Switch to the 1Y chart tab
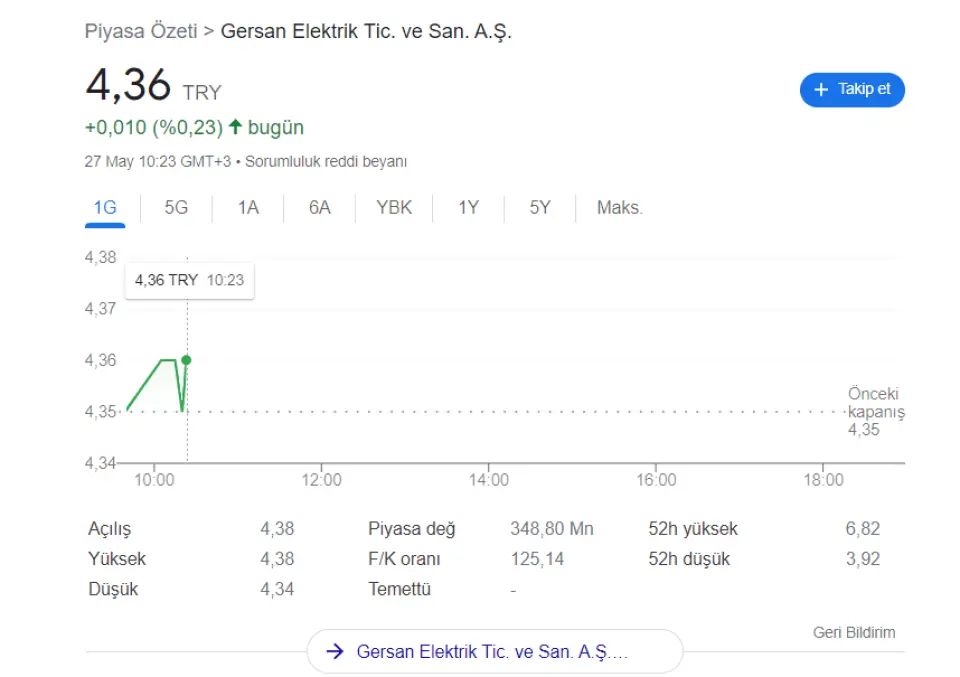Image resolution: width=960 pixels, height=677 pixels. pyautogui.click(x=469, y=208)
